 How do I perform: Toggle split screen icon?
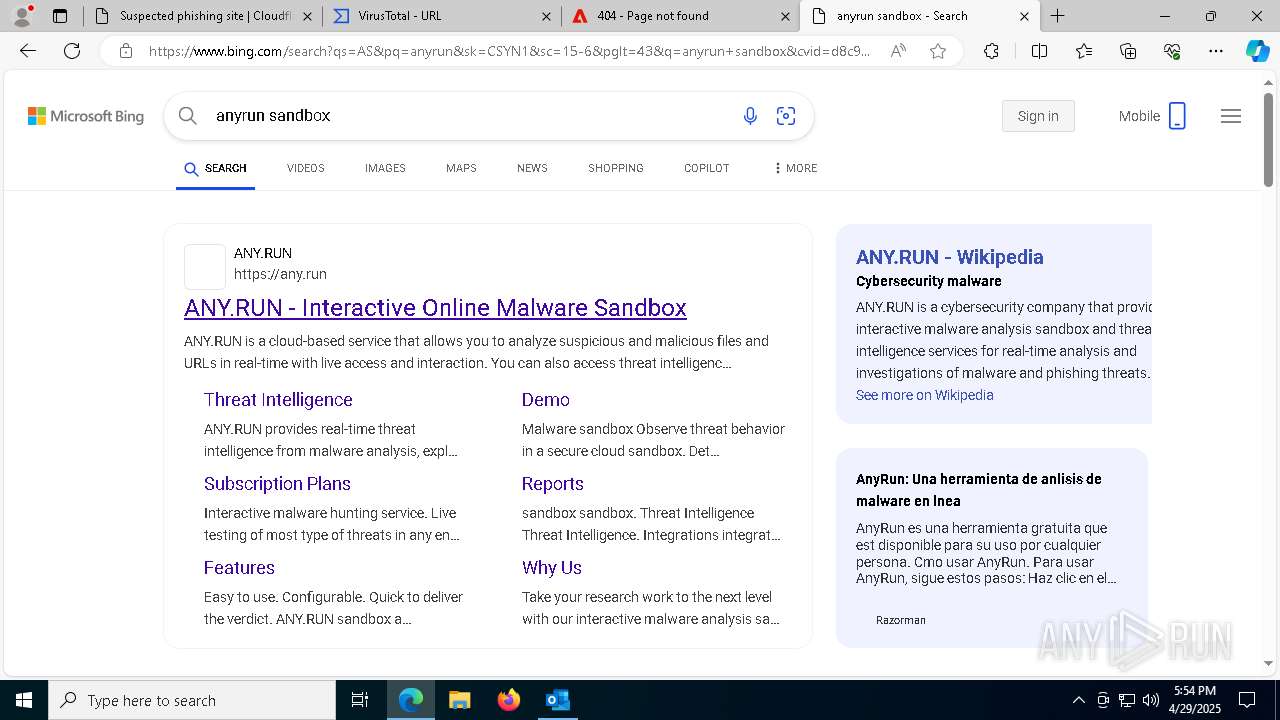[1039, 51]
